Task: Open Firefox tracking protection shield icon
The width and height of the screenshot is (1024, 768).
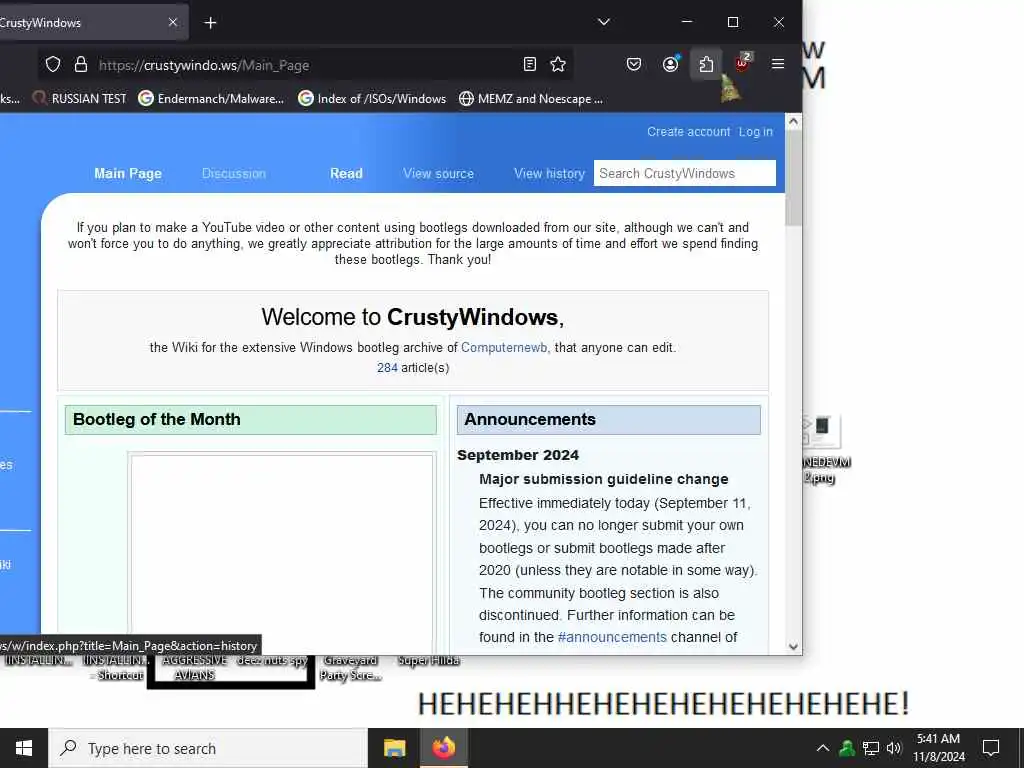Action: tap(53, 64)
